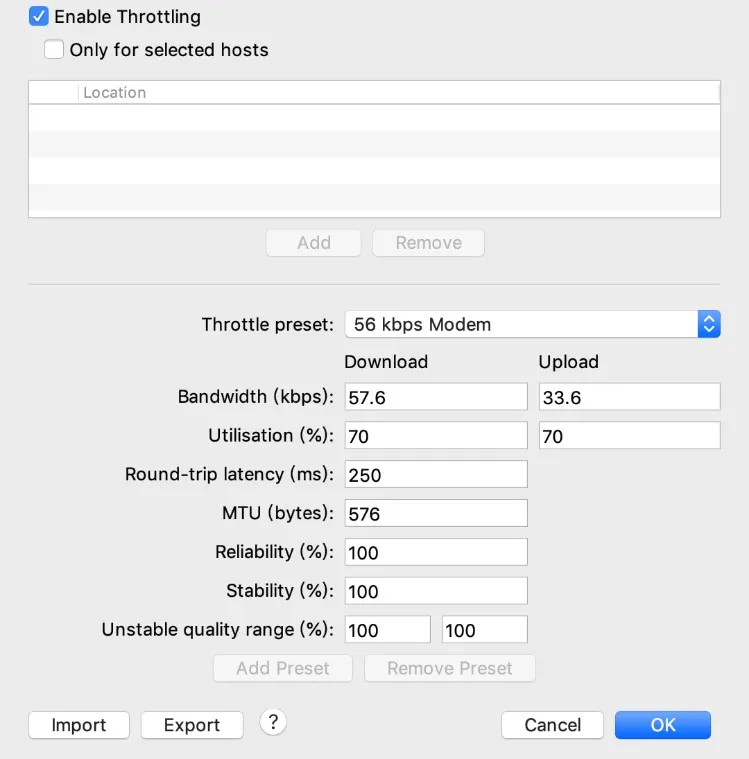Click the Upload utilisation field

pyautogui.click(x=629, y=436)
